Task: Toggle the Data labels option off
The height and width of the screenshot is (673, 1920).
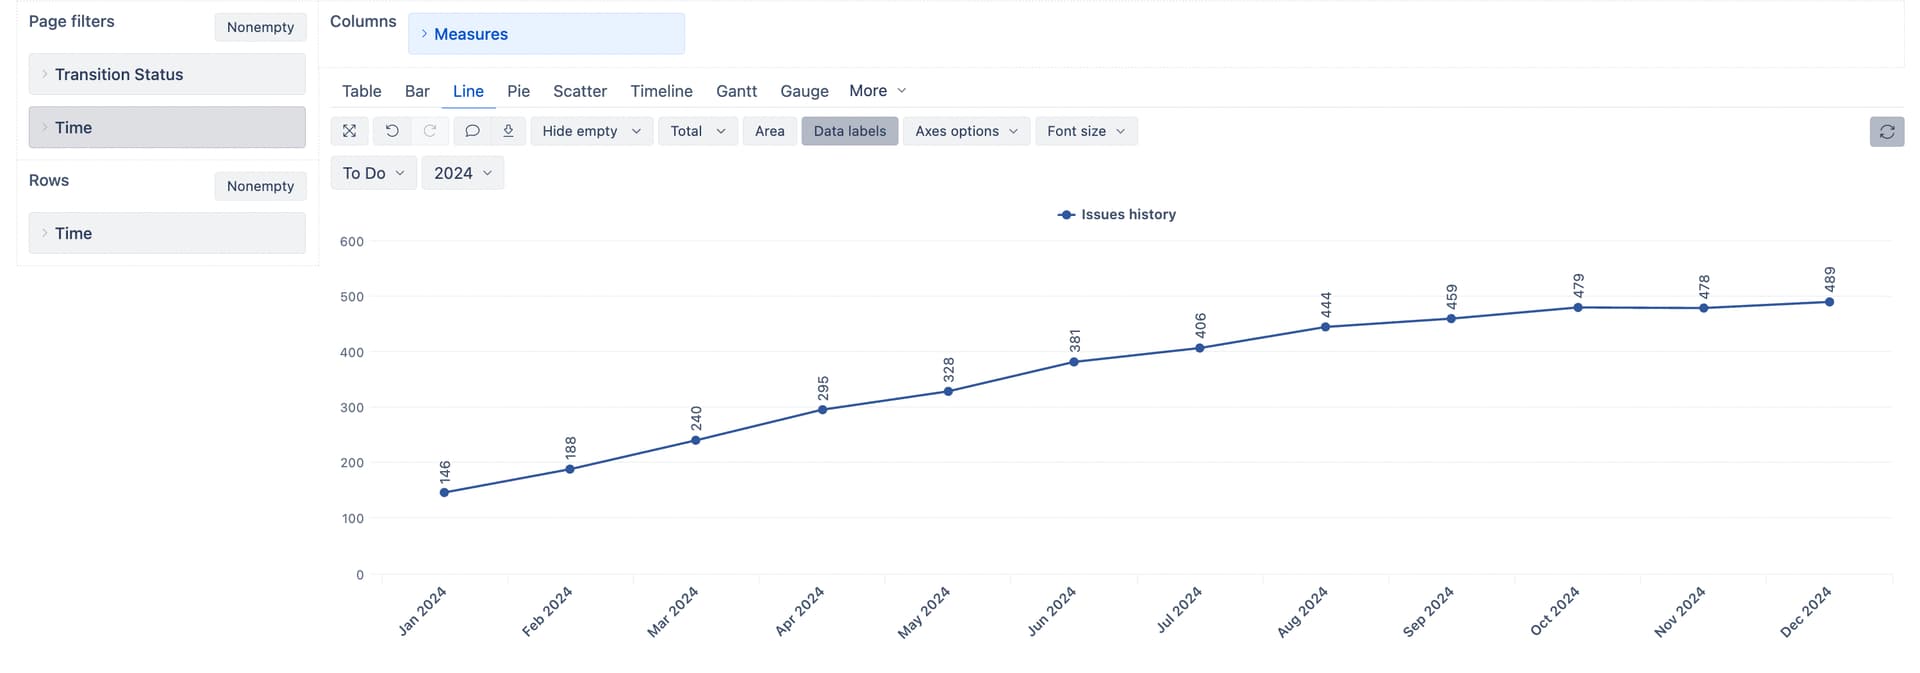Action: pos(849,131)
